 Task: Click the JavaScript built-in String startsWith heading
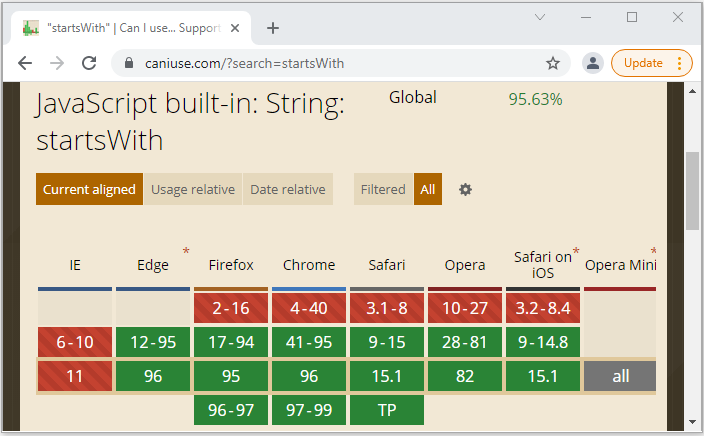point(190,122)
